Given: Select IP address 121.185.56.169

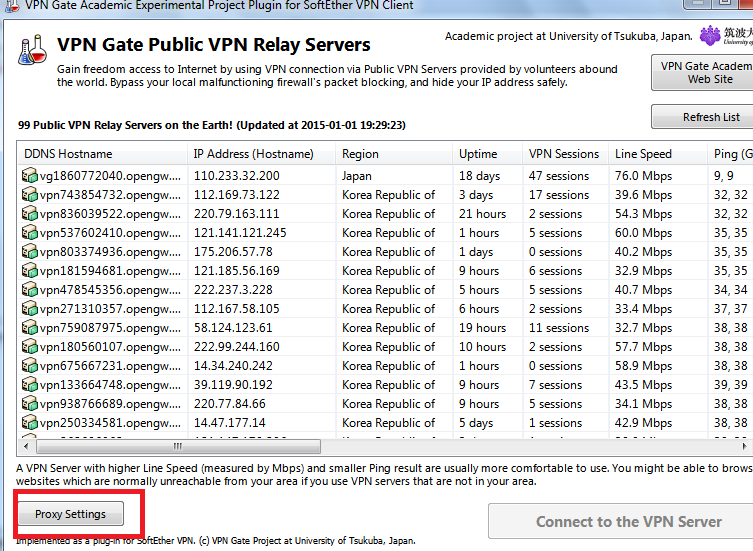Looking at the screenshot, I should pos(237,270).
